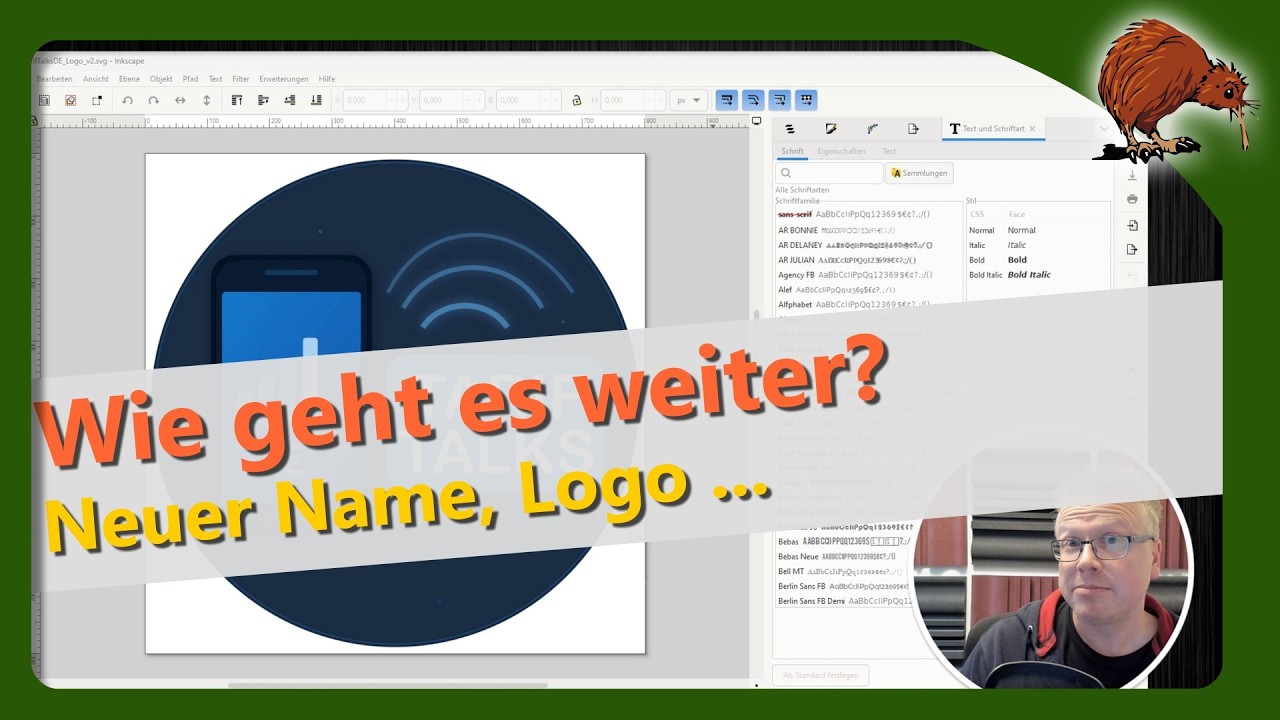
Task: Click Select All in All Layers icon
Action: click(x=70, y=100)
